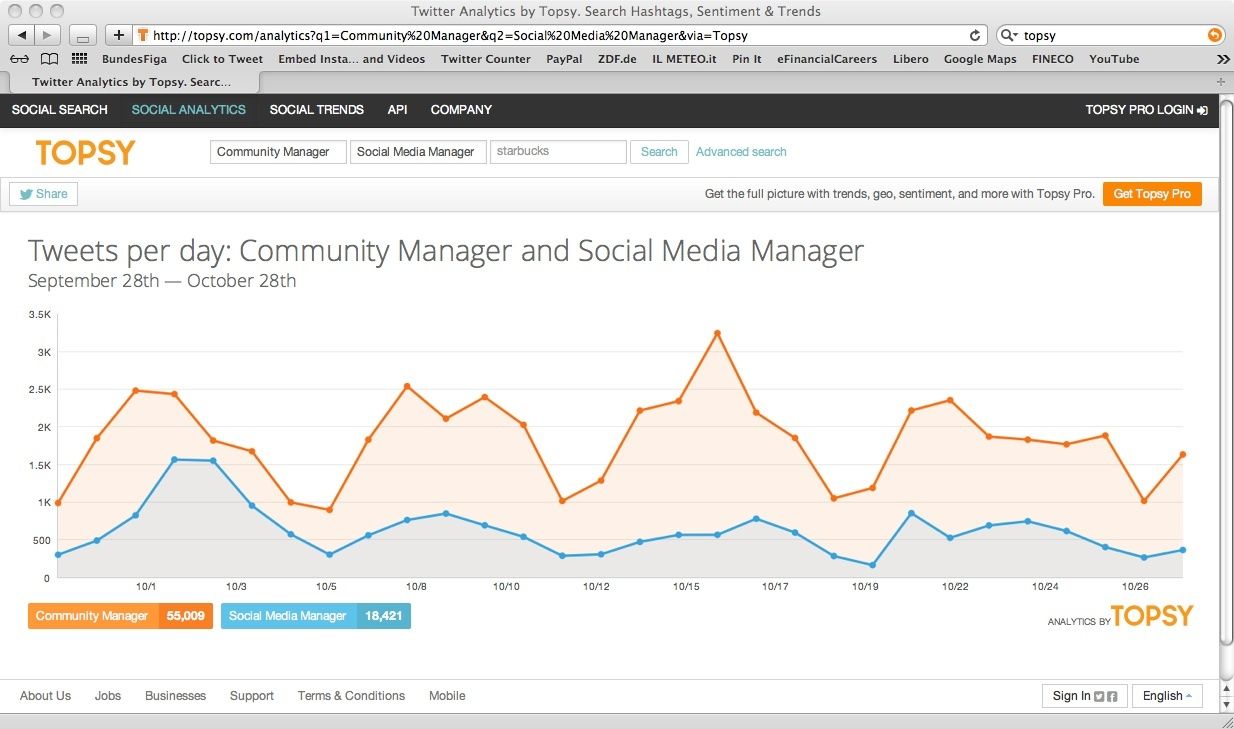This screenshot has height=729, width=1234.
Task: Click the add bookmark plus button
Action: point(119,35)
